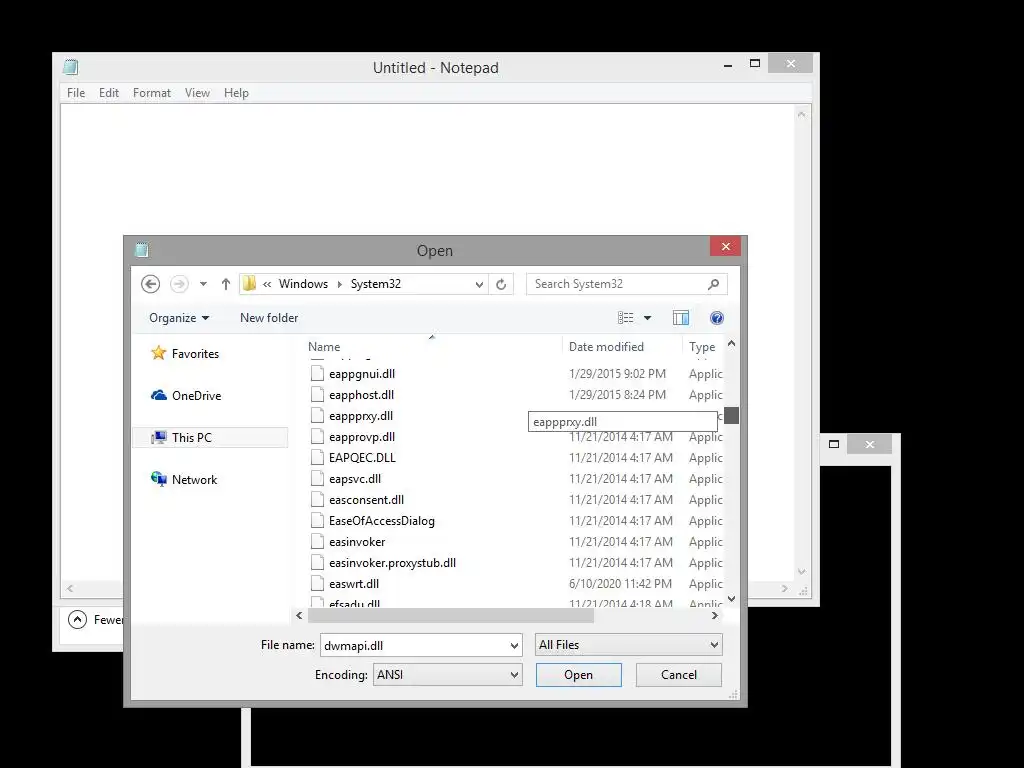Viewport: 1024px width, 768px height.
Task: Click the Search System32 box
Action: point(616,284)
